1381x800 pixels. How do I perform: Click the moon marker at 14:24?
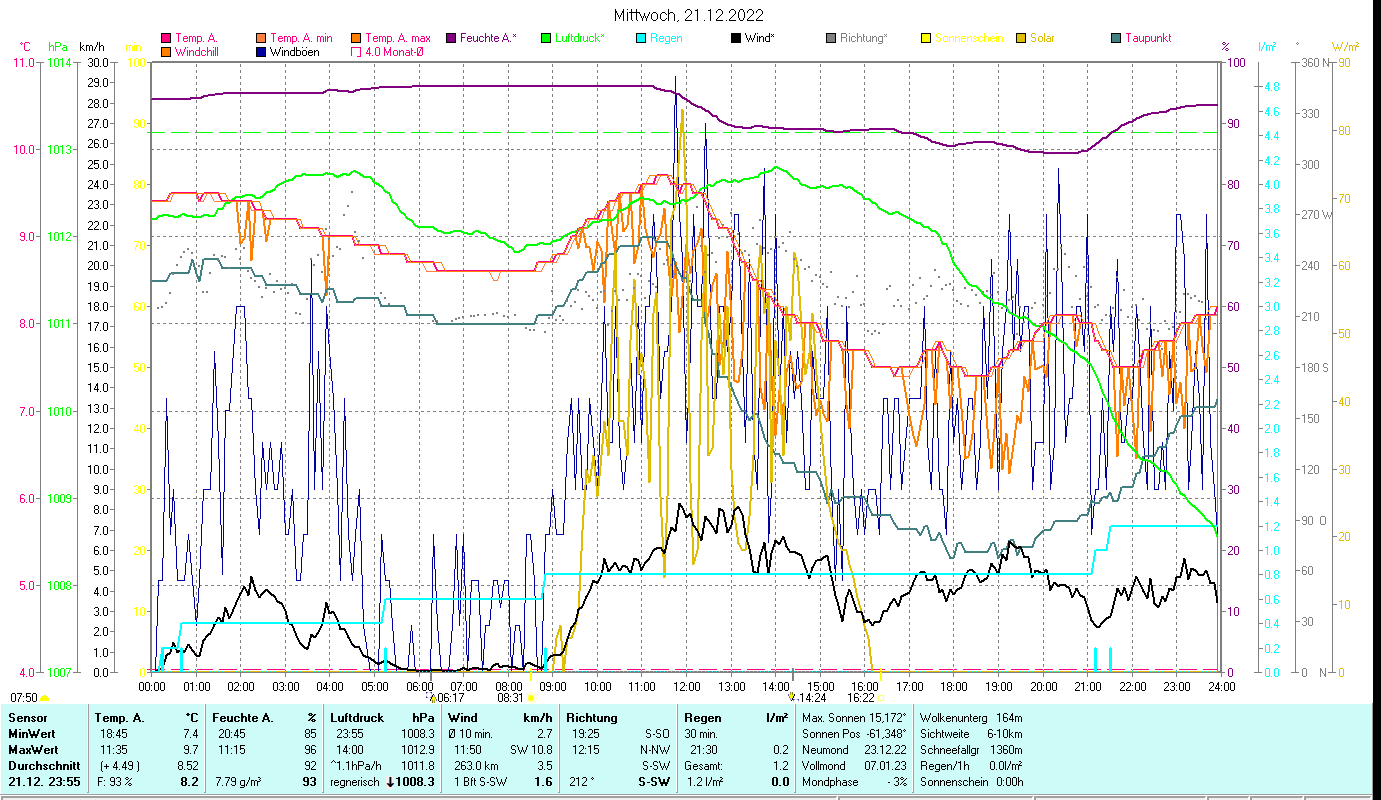coord(792,697)
